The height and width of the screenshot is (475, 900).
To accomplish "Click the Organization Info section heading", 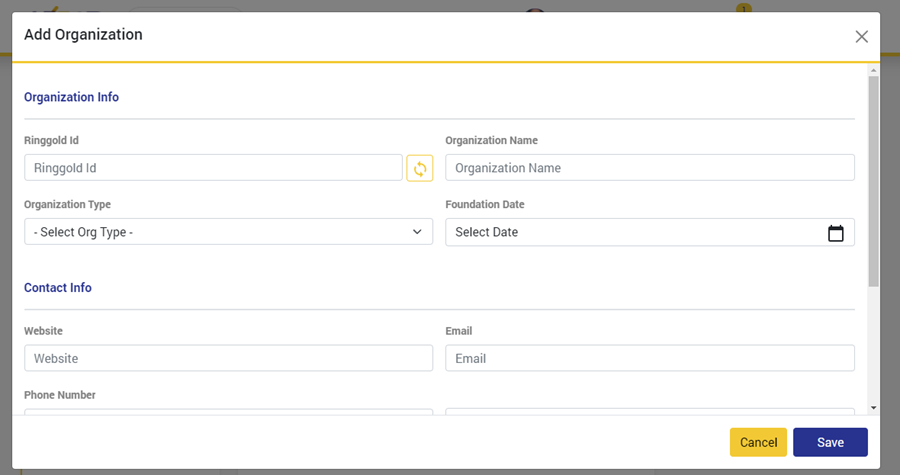I will click(71, 97).
